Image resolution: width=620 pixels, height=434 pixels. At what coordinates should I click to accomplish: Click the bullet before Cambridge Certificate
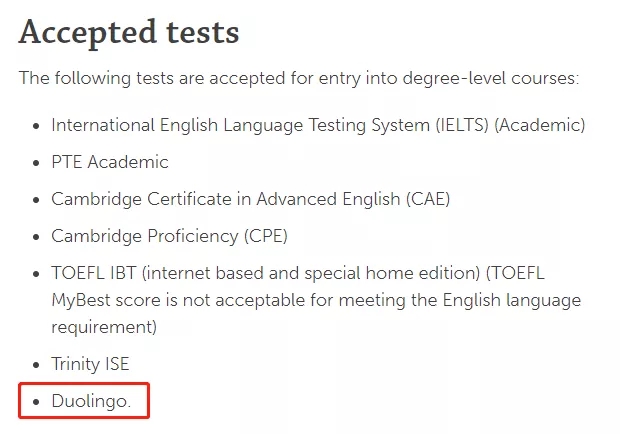(x=36, y=200)
